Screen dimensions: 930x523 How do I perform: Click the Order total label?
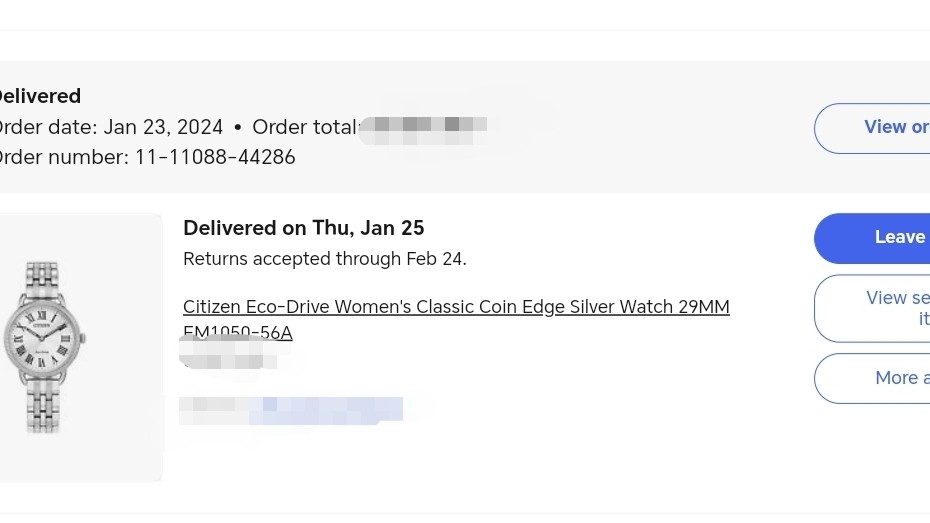[x=305, y=127]
